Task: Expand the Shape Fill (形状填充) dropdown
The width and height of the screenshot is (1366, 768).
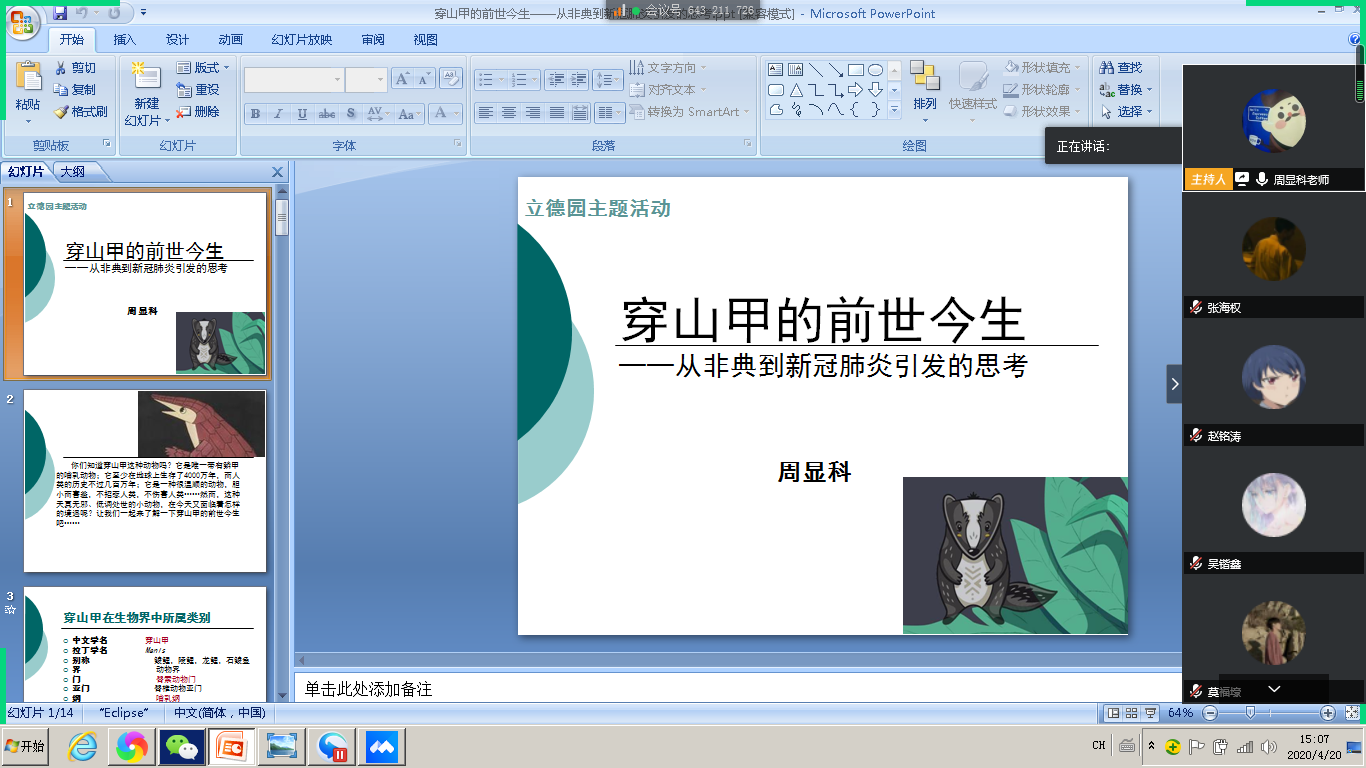Action: 1043,67
